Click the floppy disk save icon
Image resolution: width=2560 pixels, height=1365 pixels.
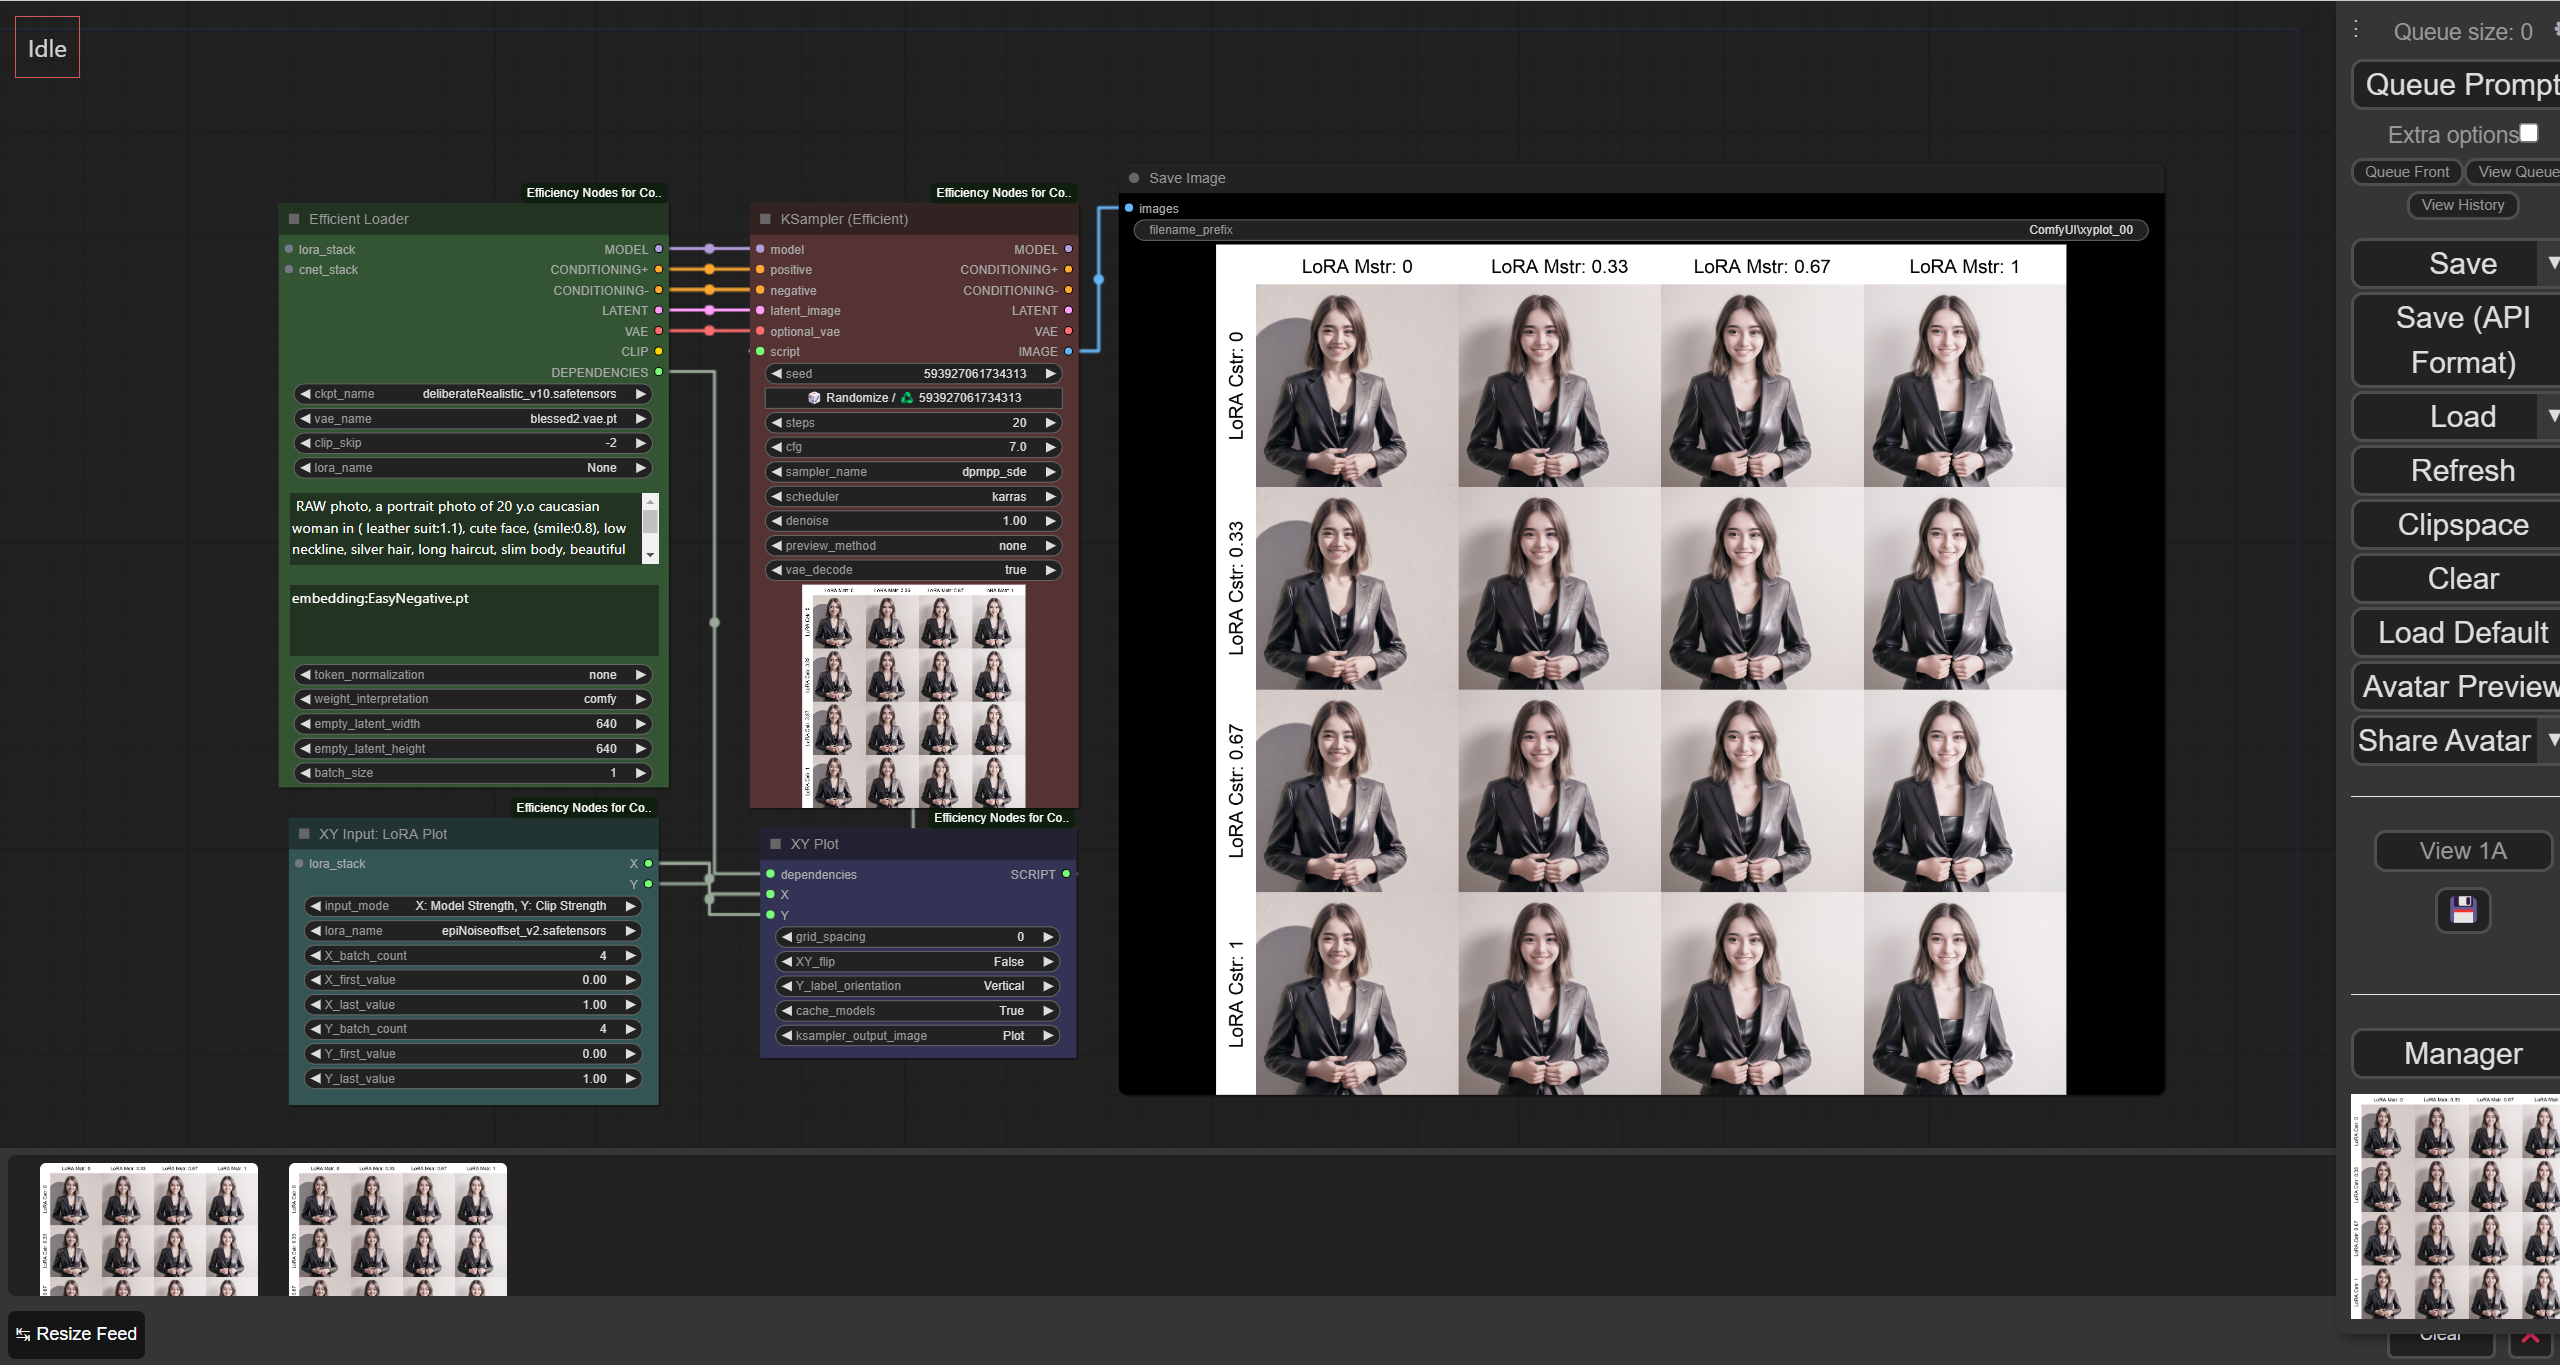pos(2462,910)
